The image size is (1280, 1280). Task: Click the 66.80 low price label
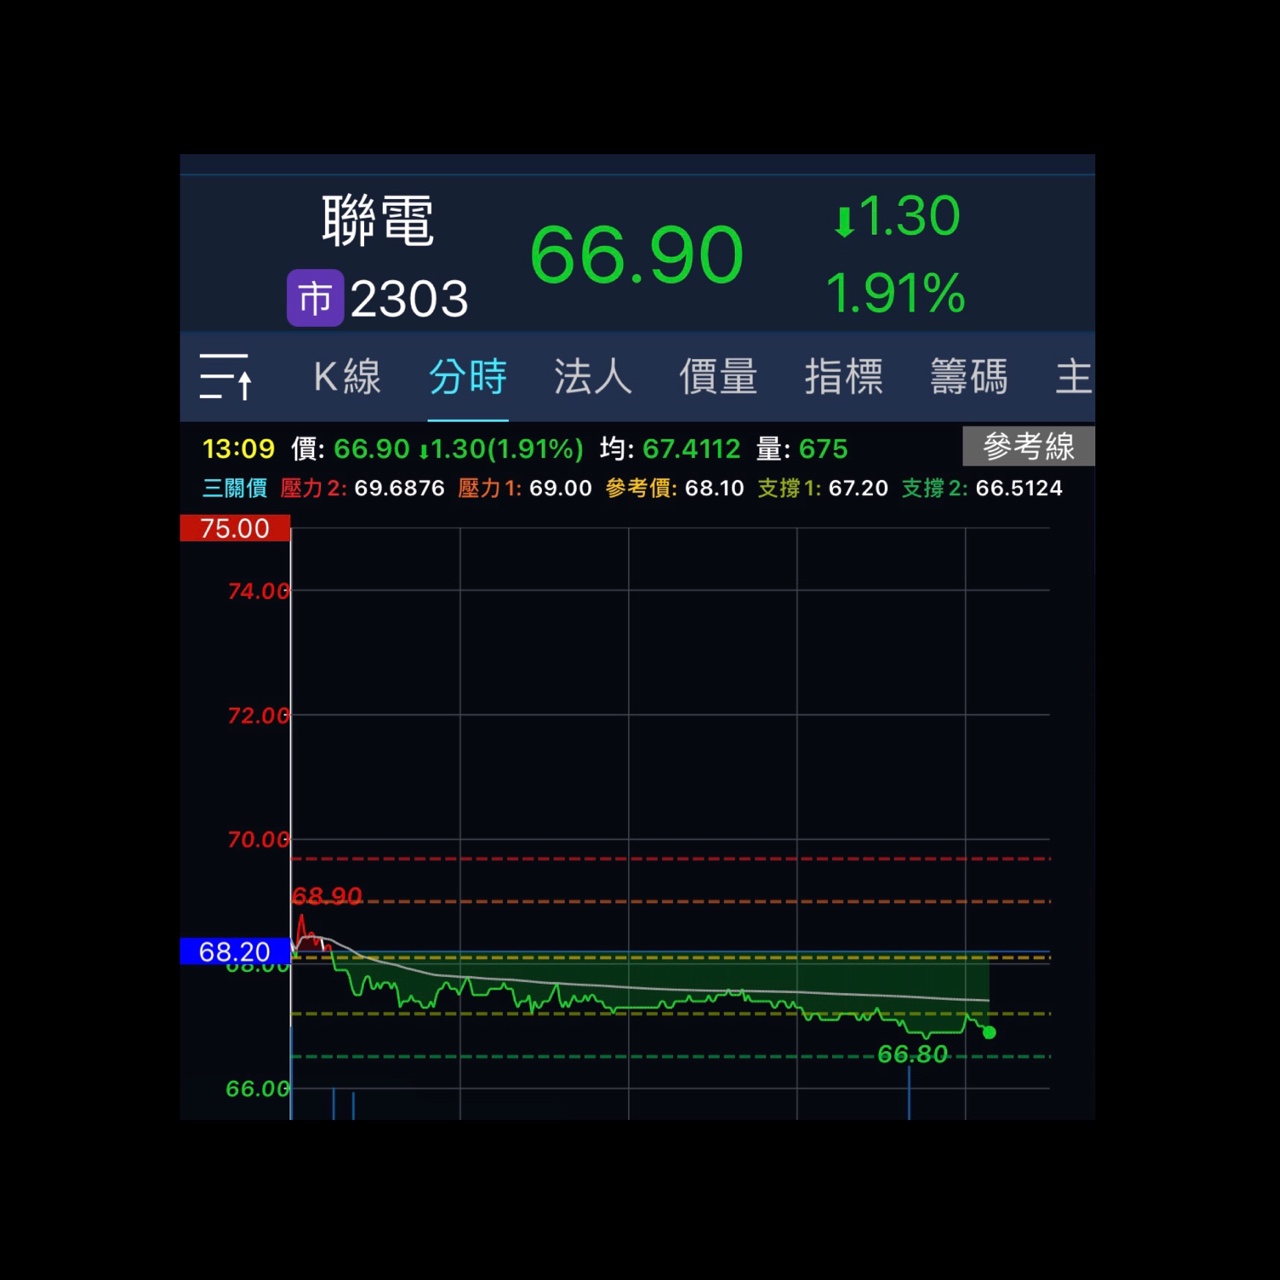pyautogui.click(x=912, y=1054)
